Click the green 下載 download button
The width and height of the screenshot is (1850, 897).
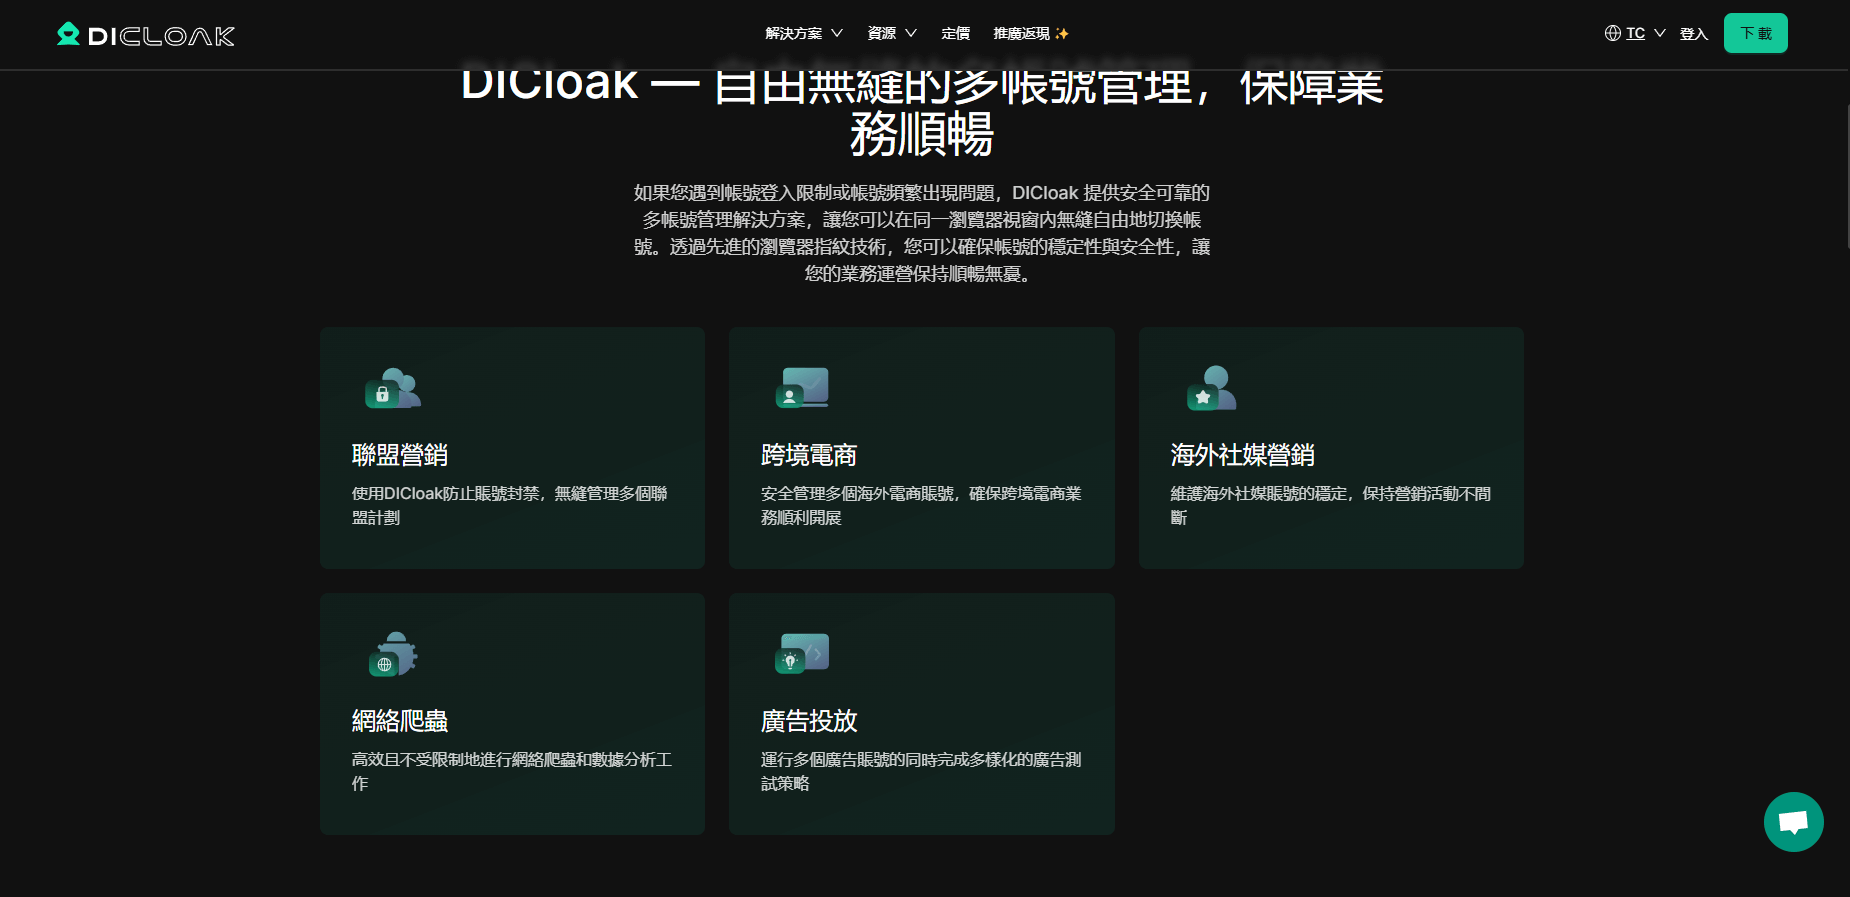(x=1755, y=33)
